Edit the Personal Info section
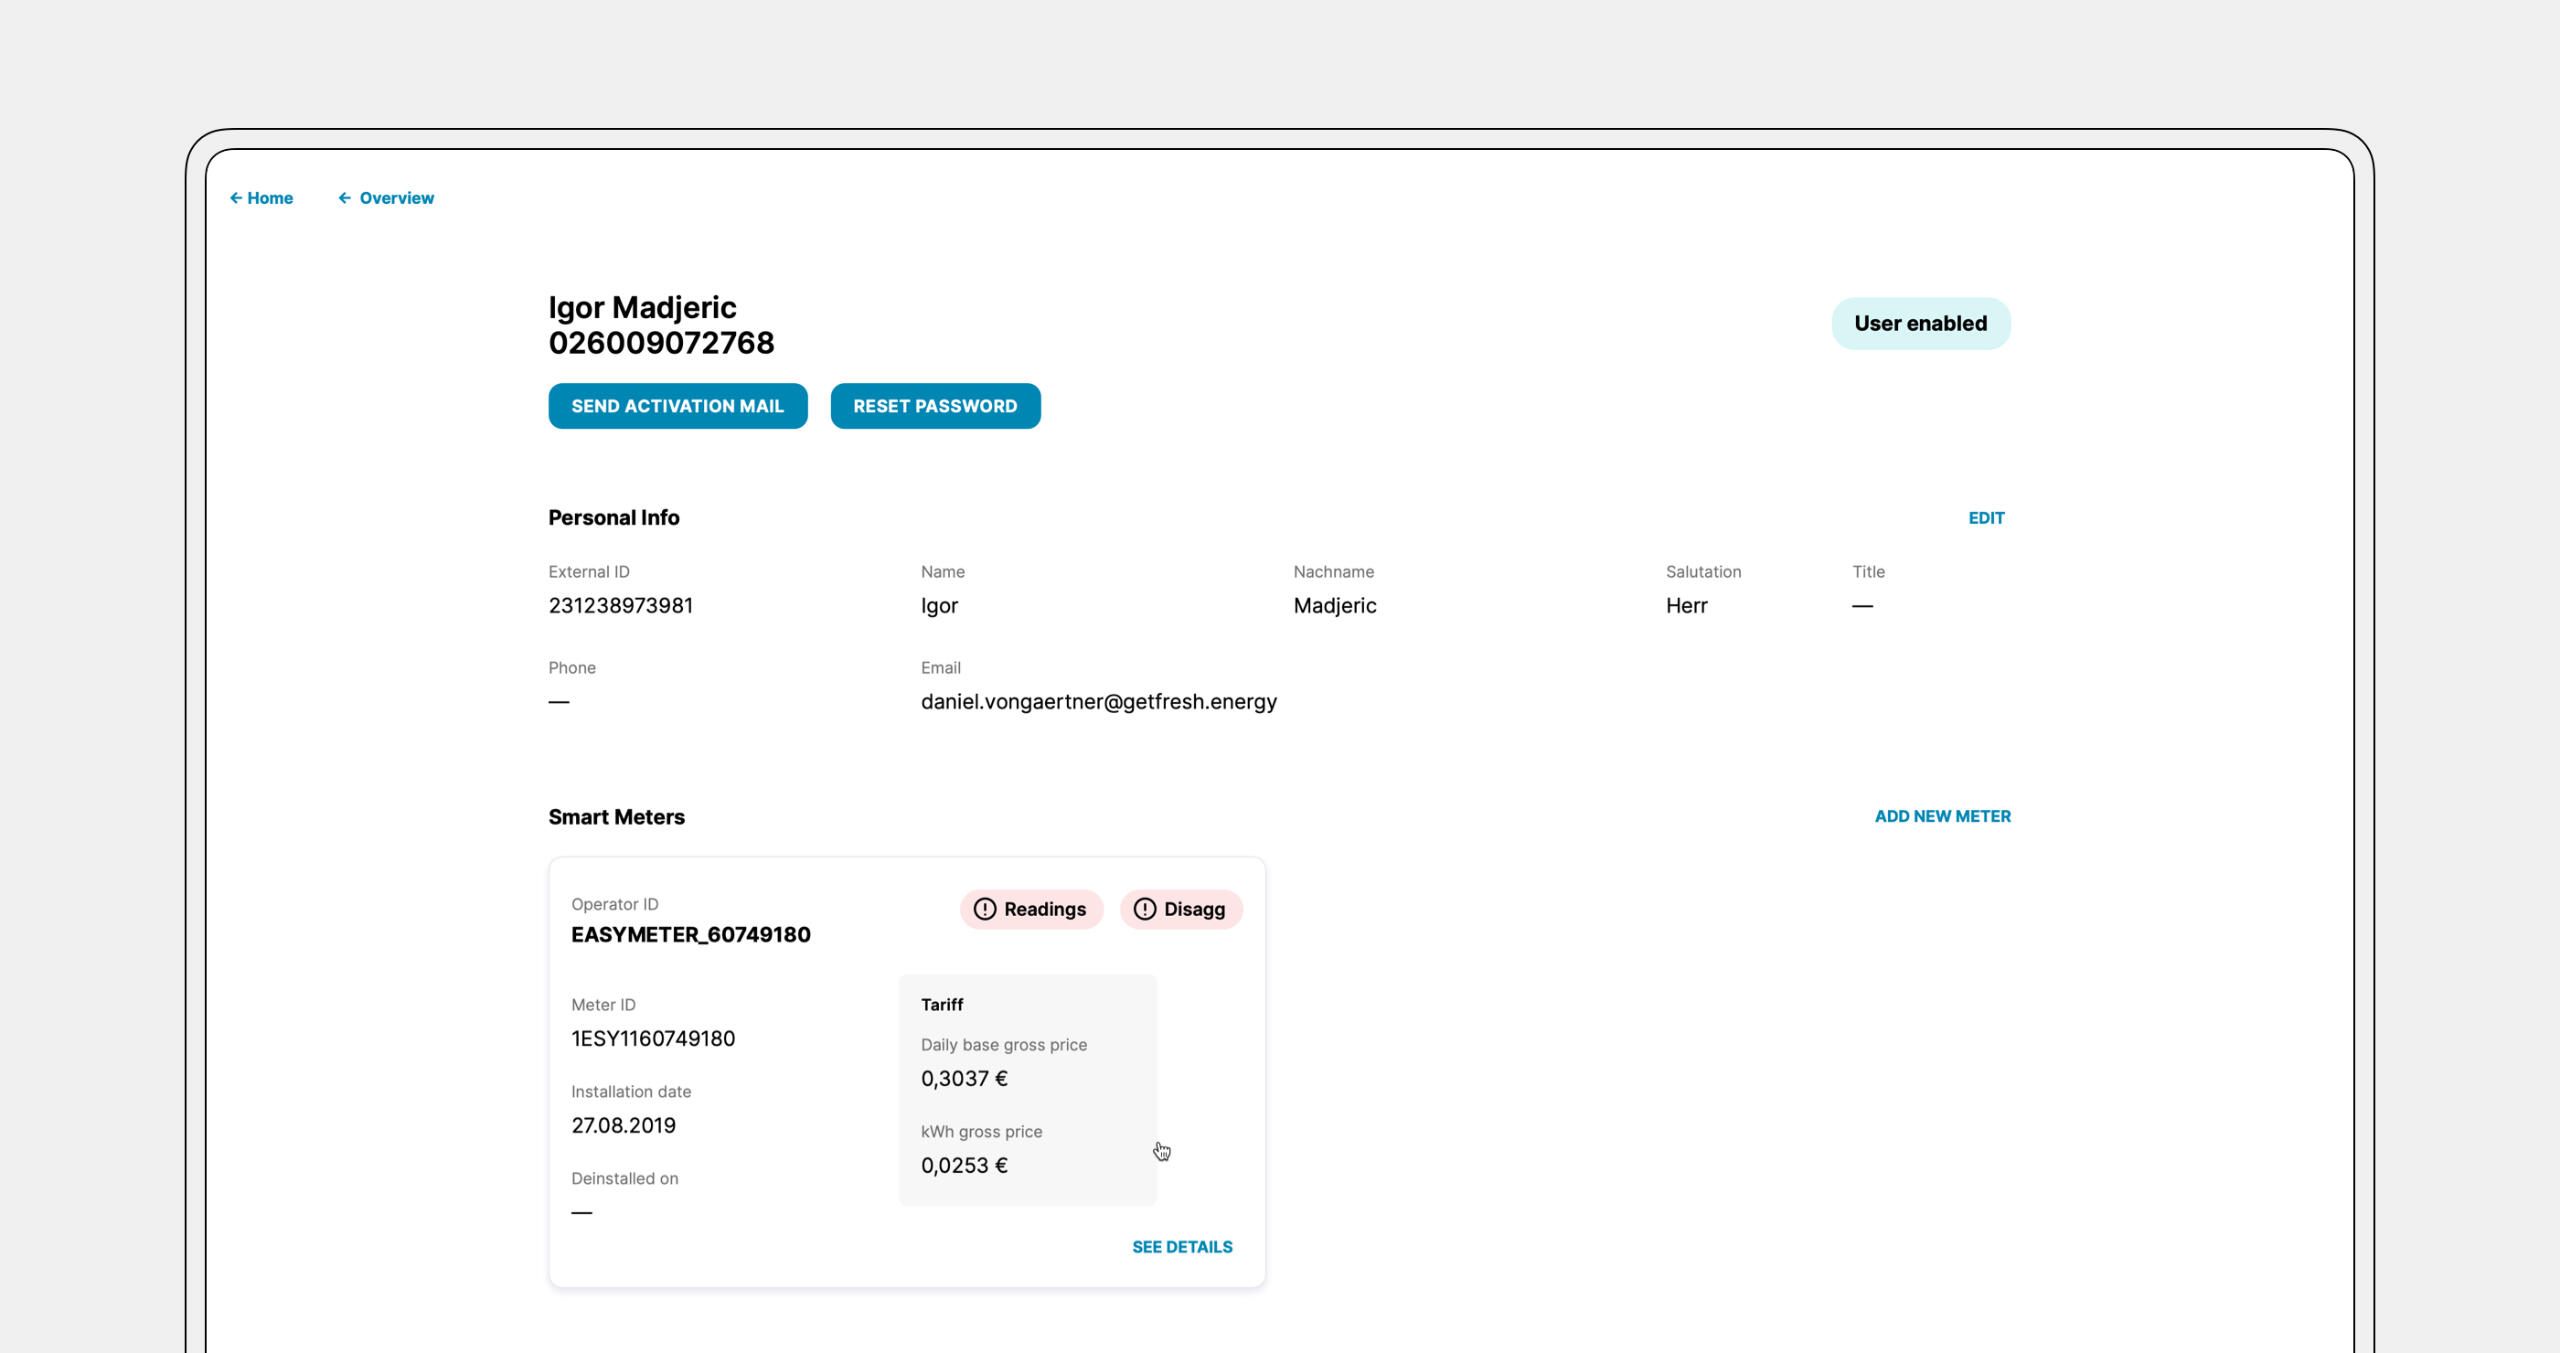The width and height of the screenshot is (2560, 1353). (1985, 518)
